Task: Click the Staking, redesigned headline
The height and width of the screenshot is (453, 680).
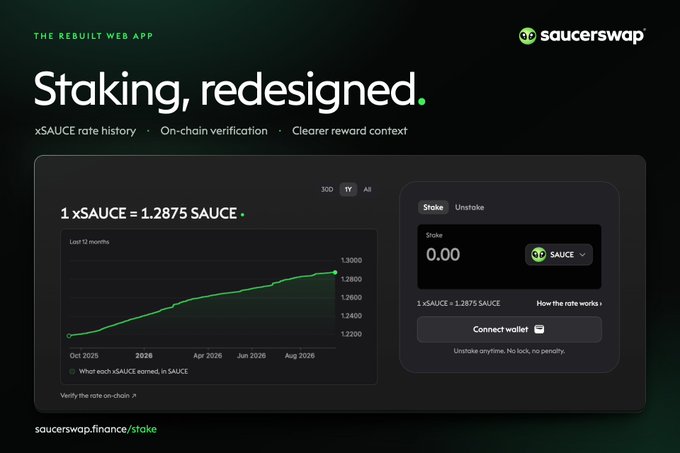Action: pos(229,90)
